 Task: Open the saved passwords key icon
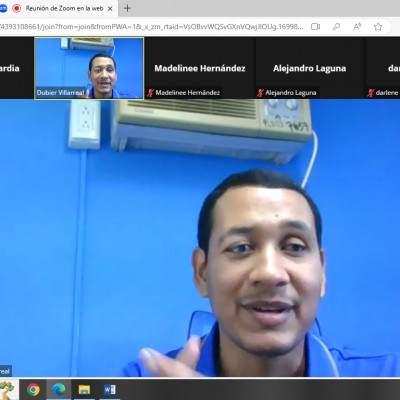pyautogui.click(x=337, y=26)
